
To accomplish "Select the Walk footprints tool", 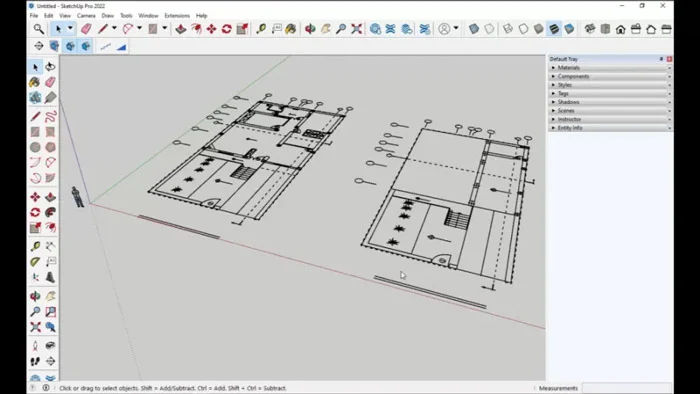I will [35, 361].
